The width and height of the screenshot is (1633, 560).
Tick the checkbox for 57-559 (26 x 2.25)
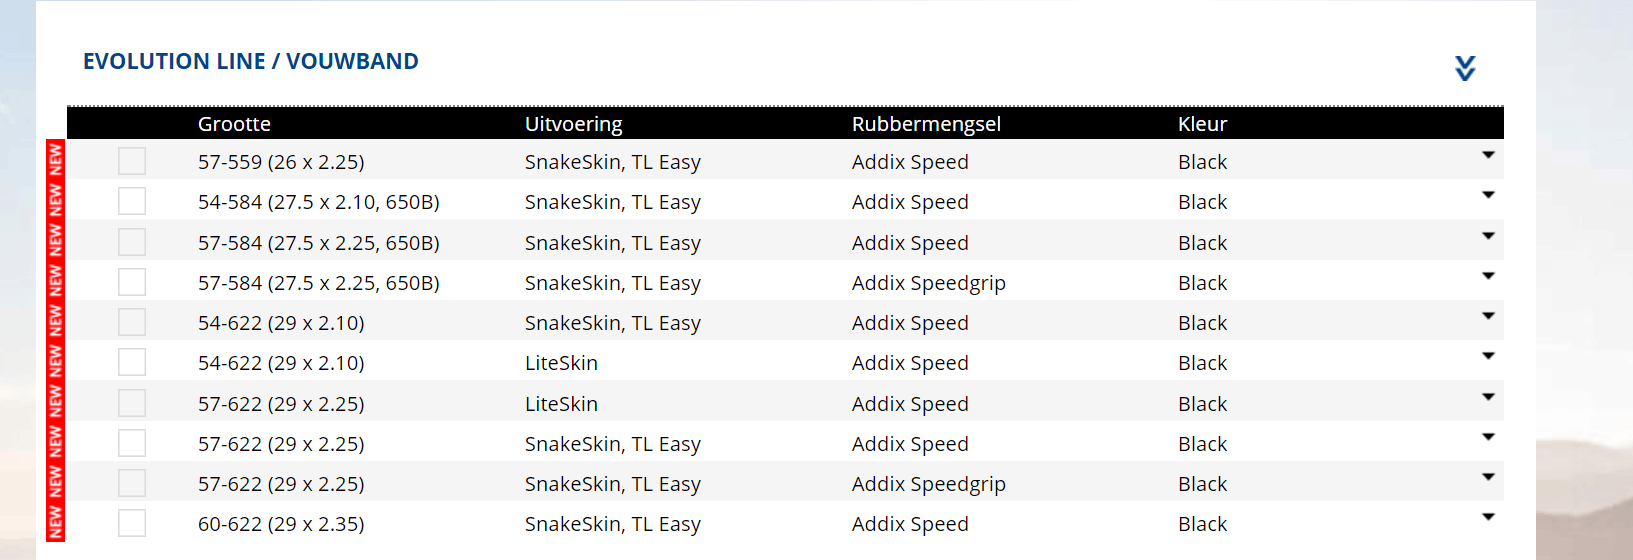[132, 161]
